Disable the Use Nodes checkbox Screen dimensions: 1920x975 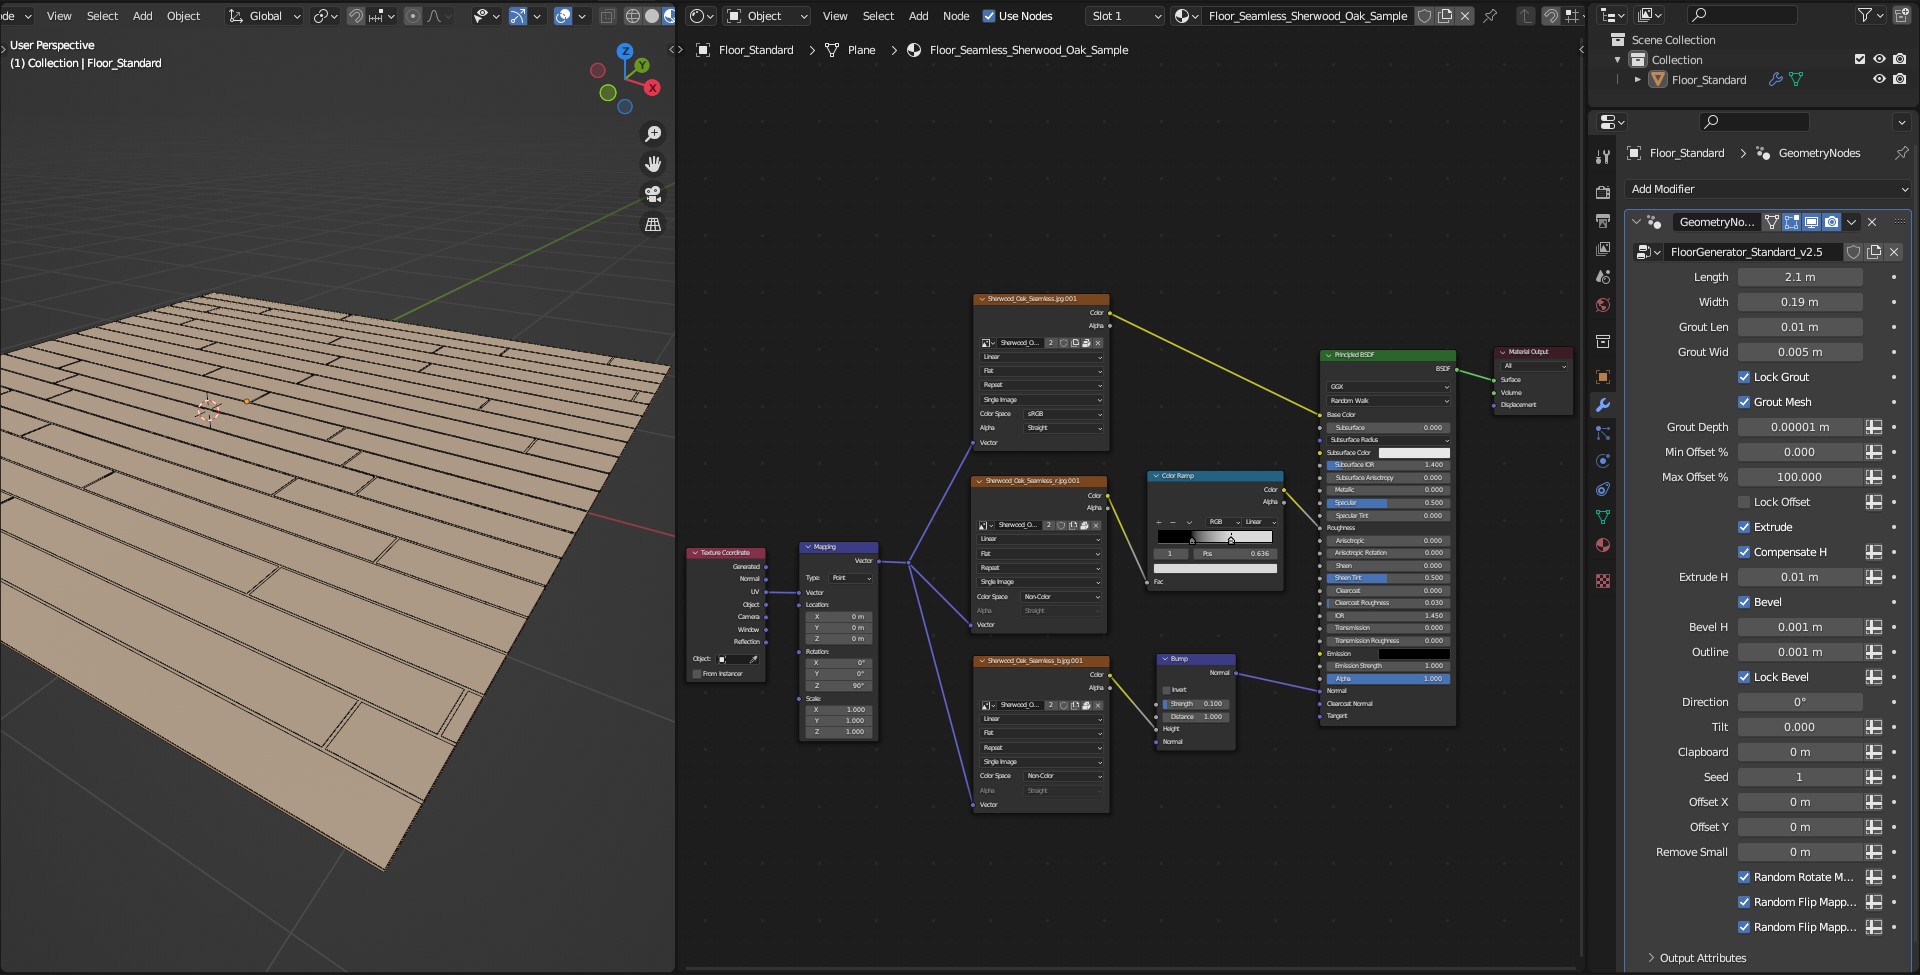(x=989, y=16)
